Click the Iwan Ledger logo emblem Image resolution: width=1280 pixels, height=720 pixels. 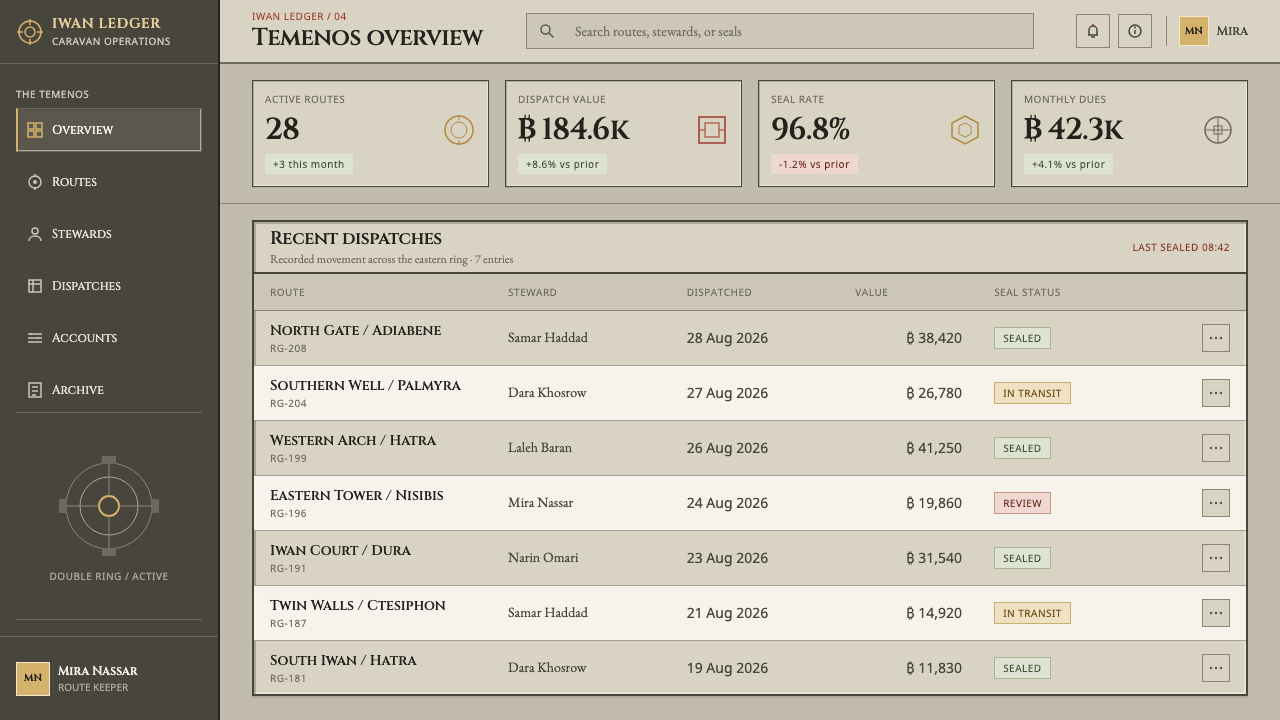tap(30, 32)
